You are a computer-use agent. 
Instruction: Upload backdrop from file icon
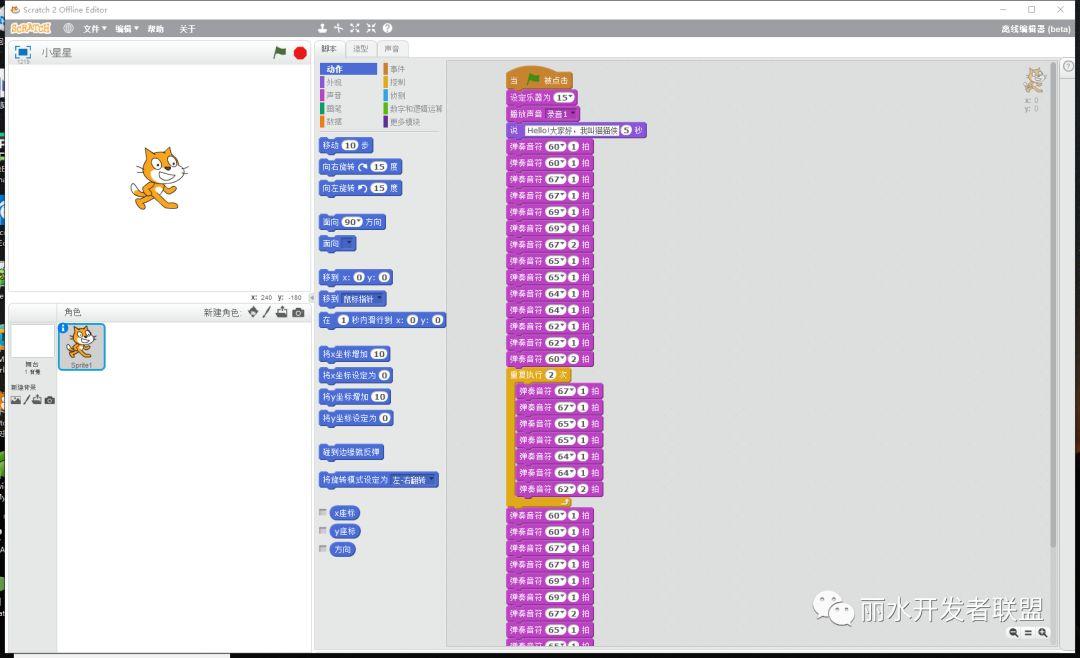pos(37,400)
